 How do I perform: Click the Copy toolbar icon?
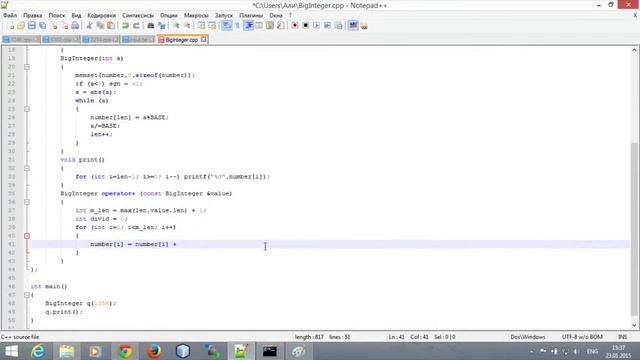[100, 26]
